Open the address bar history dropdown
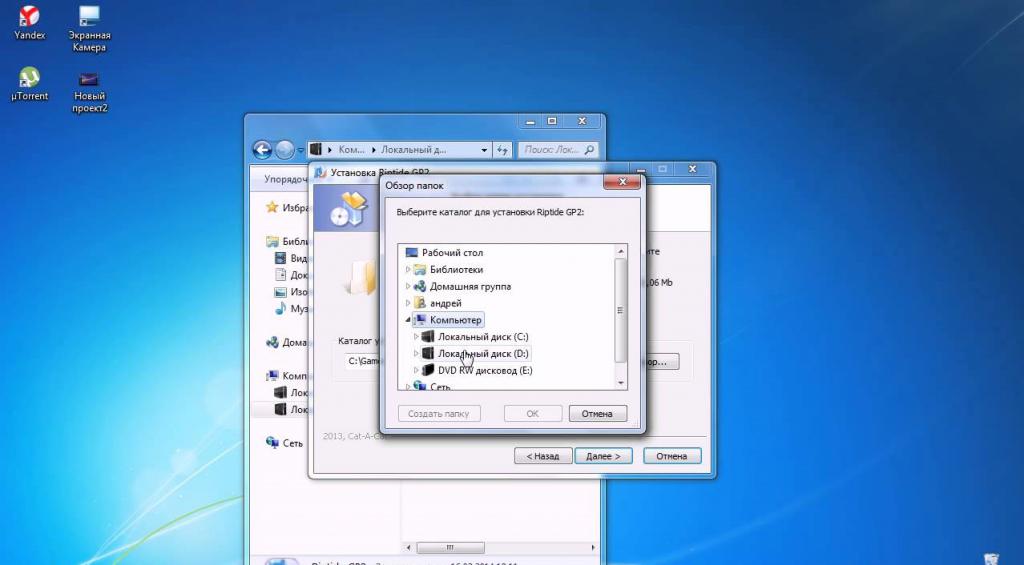The image size is (1024, 565). click(x=484, y=150)
